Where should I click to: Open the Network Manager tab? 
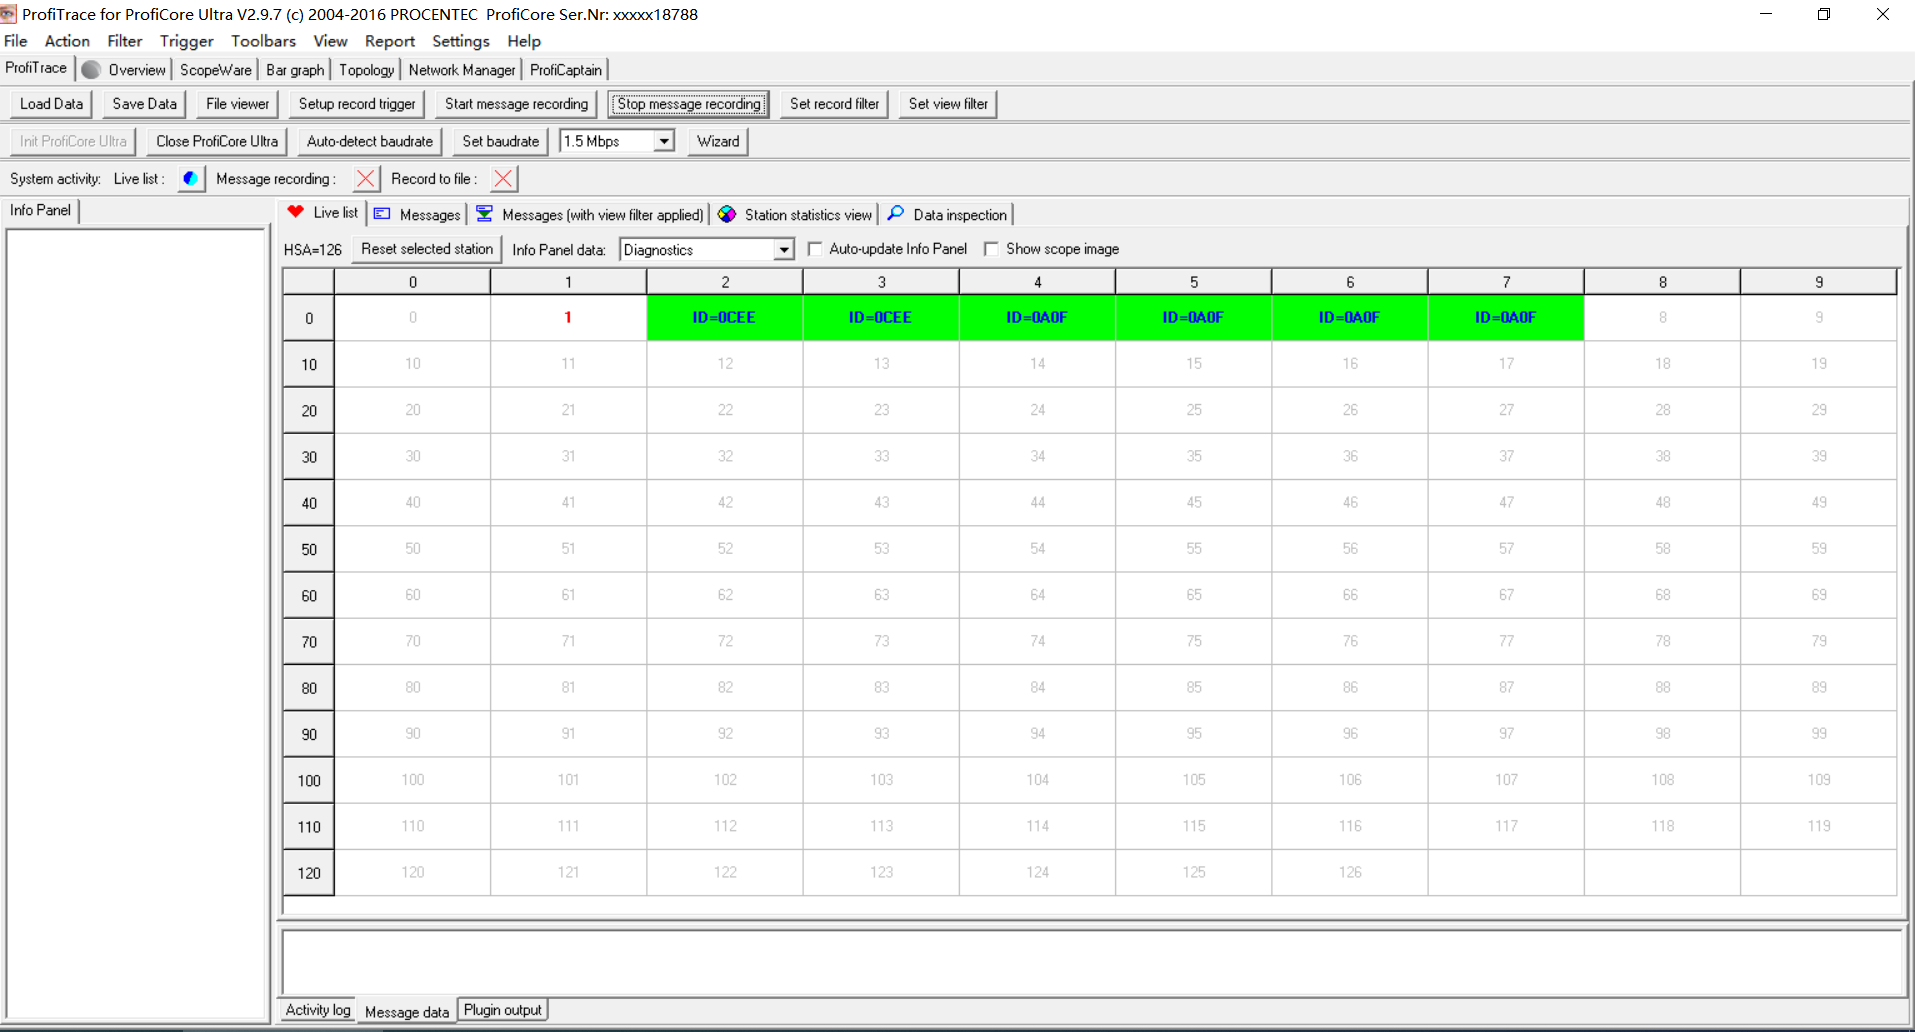coord(462,70)
